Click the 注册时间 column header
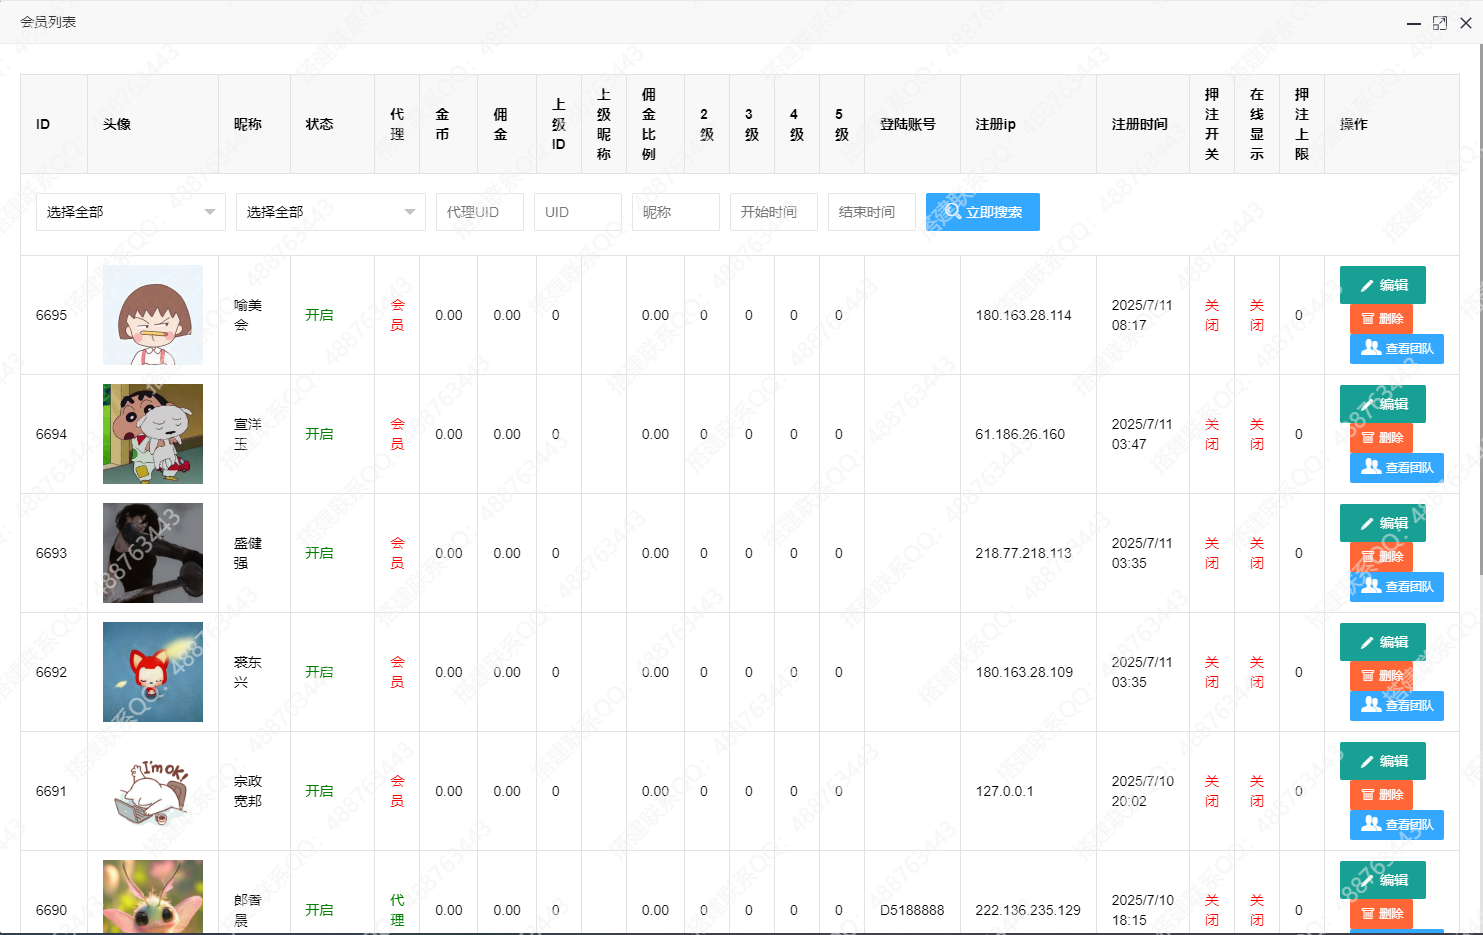The height and width of the screenshot is (935, 1483). click(1139, 124)
